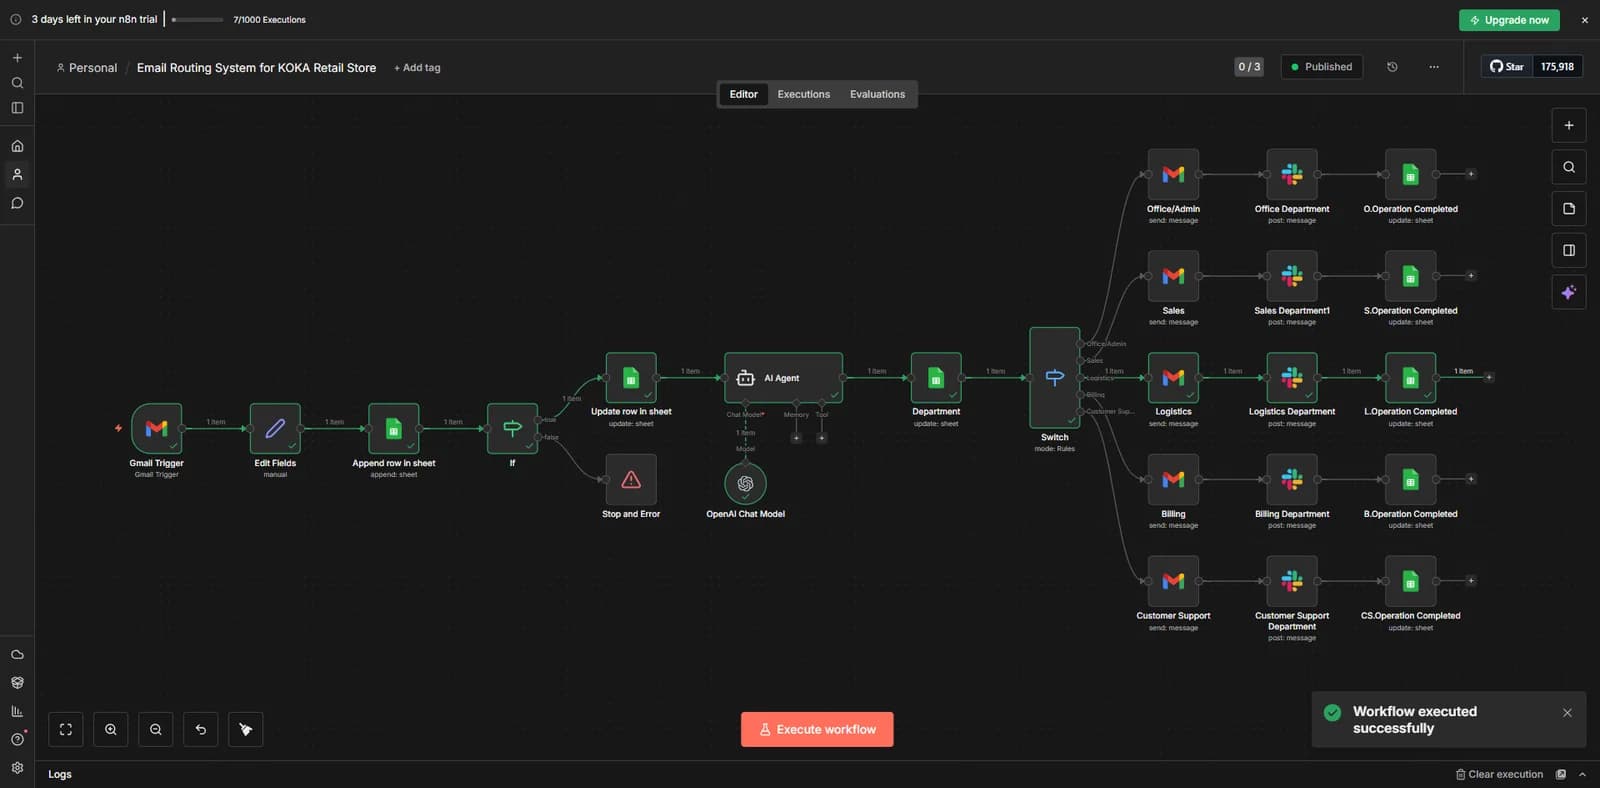
Task: Open settings gear in sidebar
Action: pyautogui.click(x=17, y=768)
